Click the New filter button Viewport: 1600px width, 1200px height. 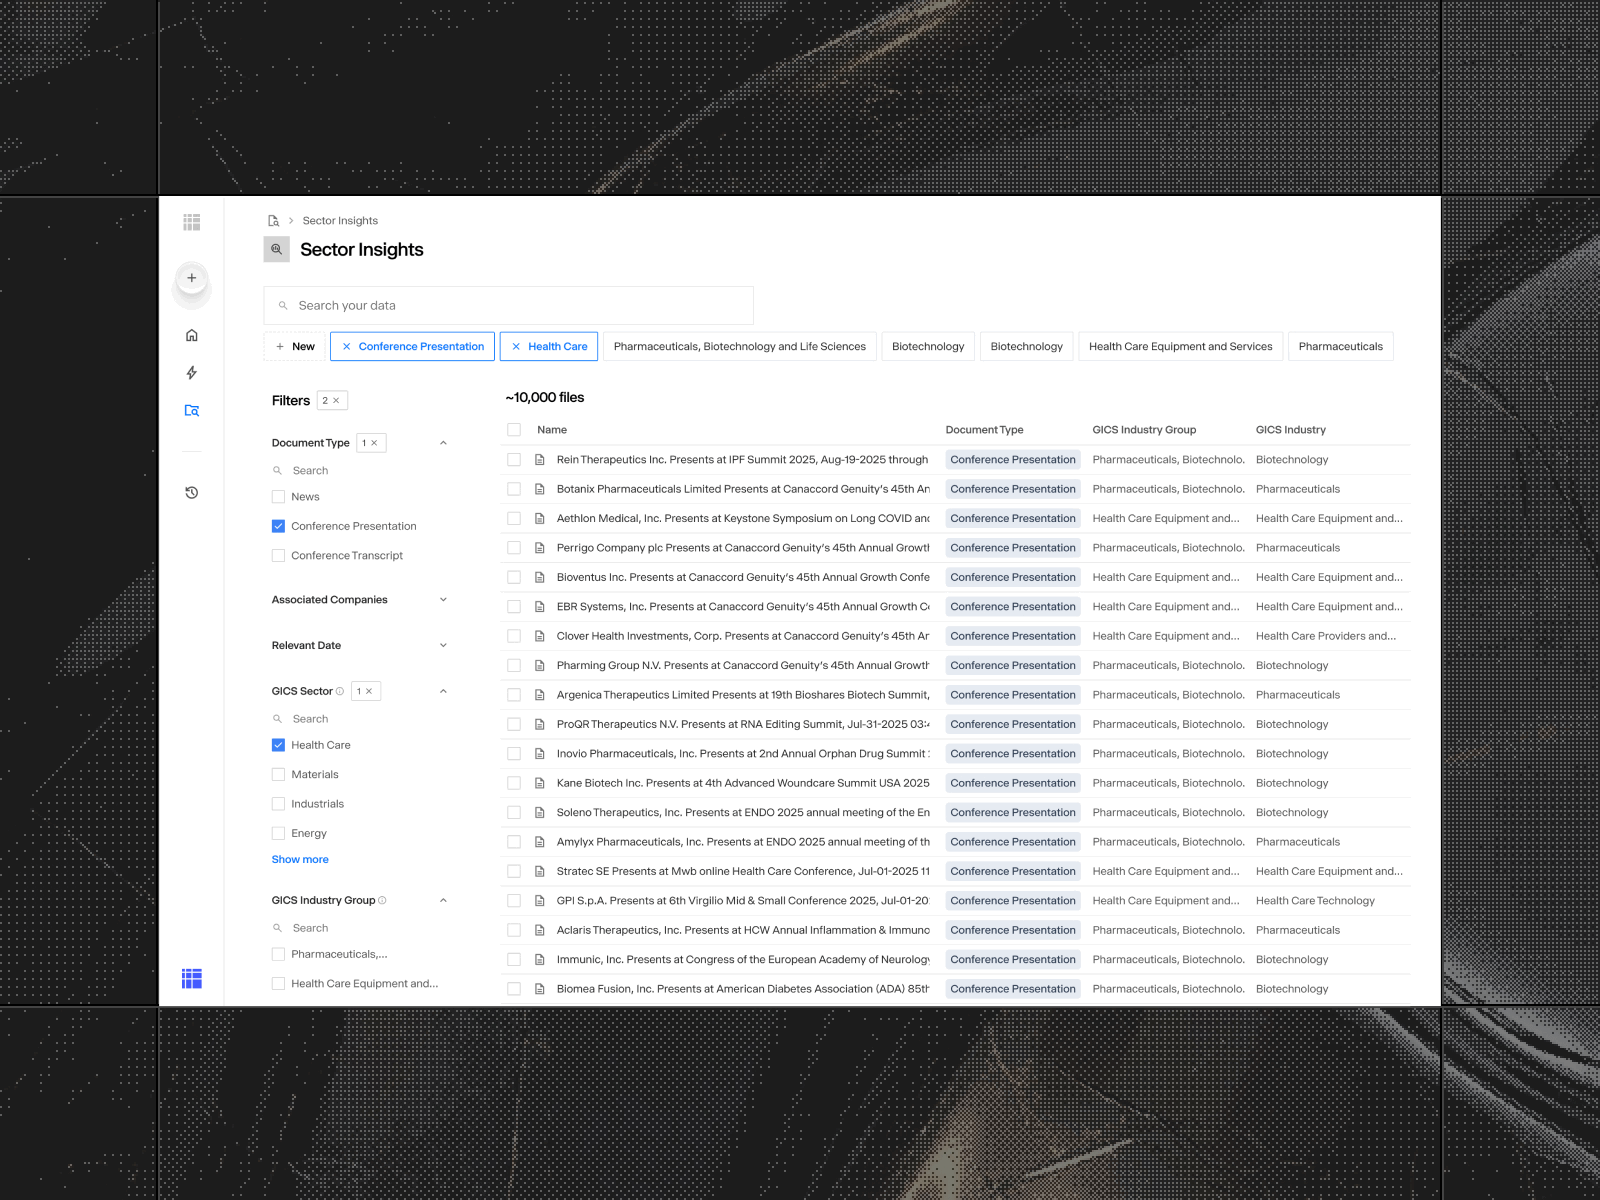point(295,347)
